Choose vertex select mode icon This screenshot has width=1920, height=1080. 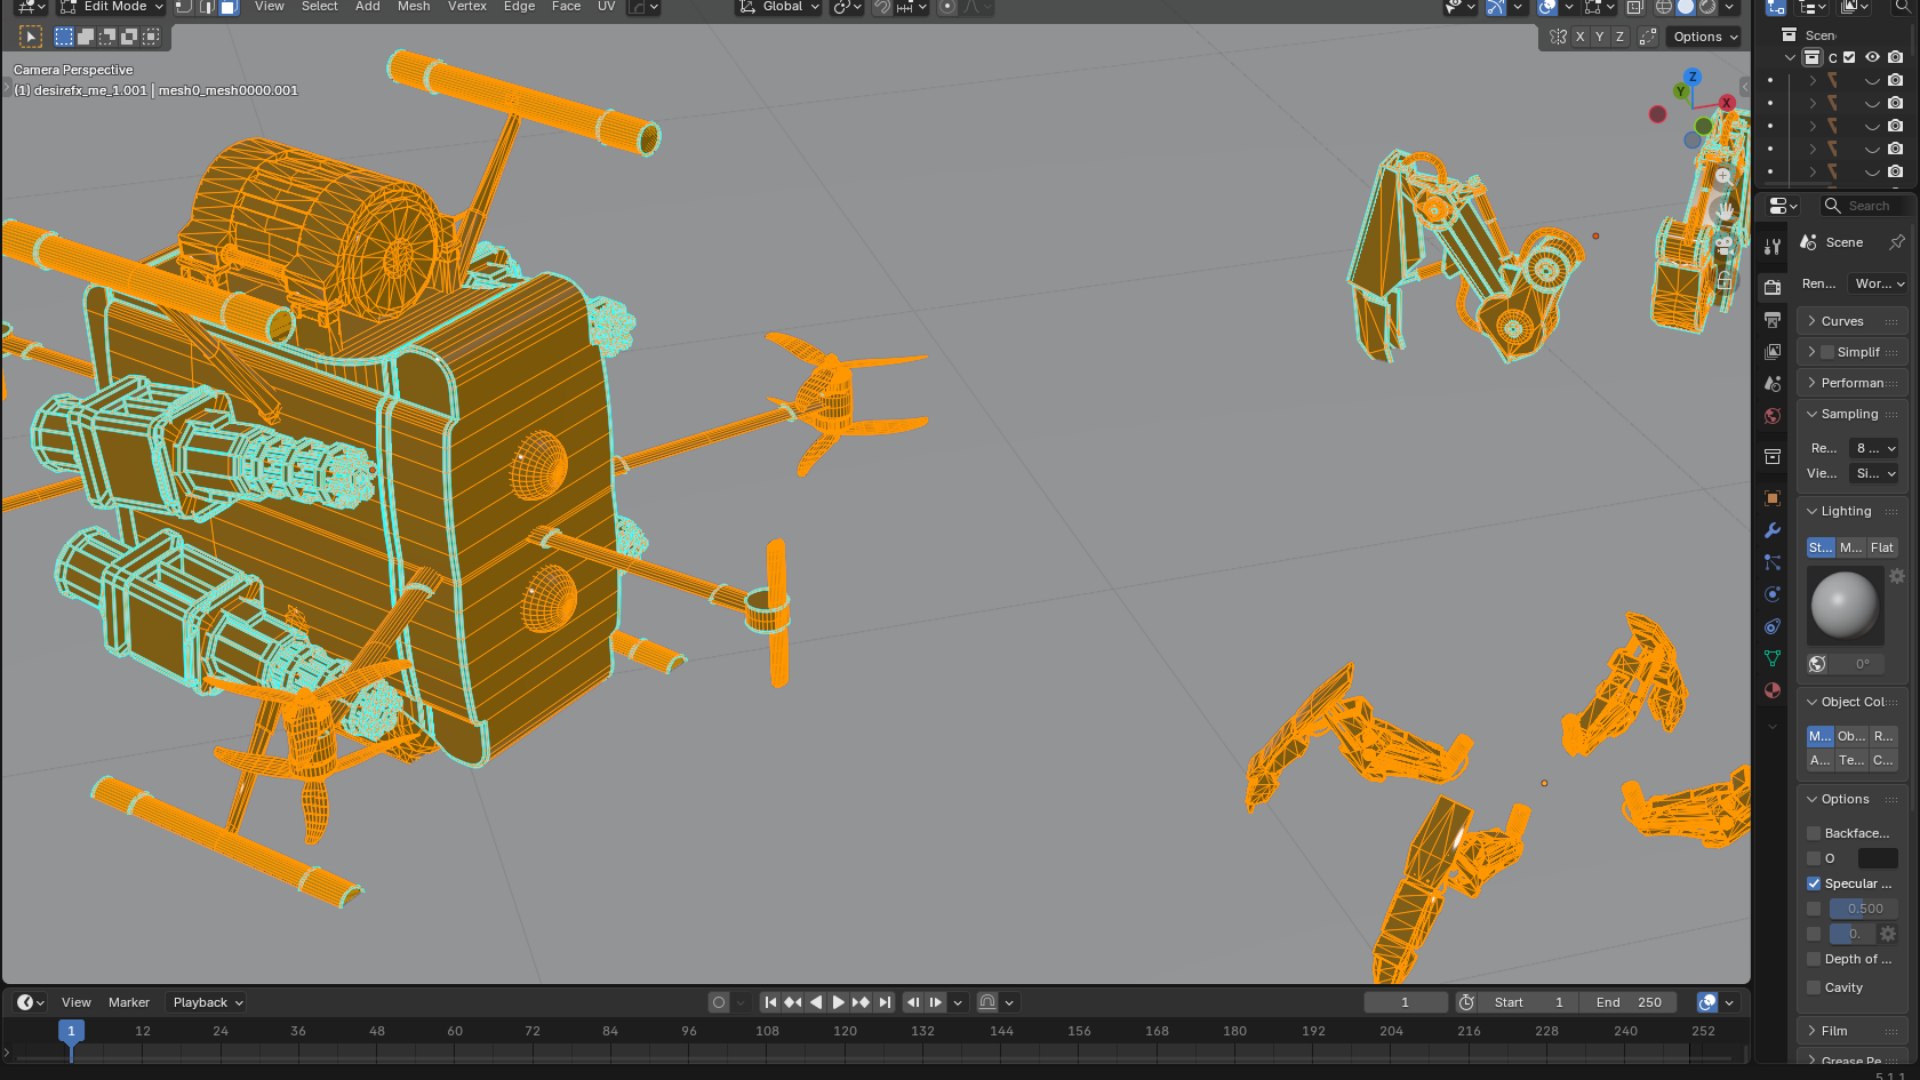click(184, 7)
